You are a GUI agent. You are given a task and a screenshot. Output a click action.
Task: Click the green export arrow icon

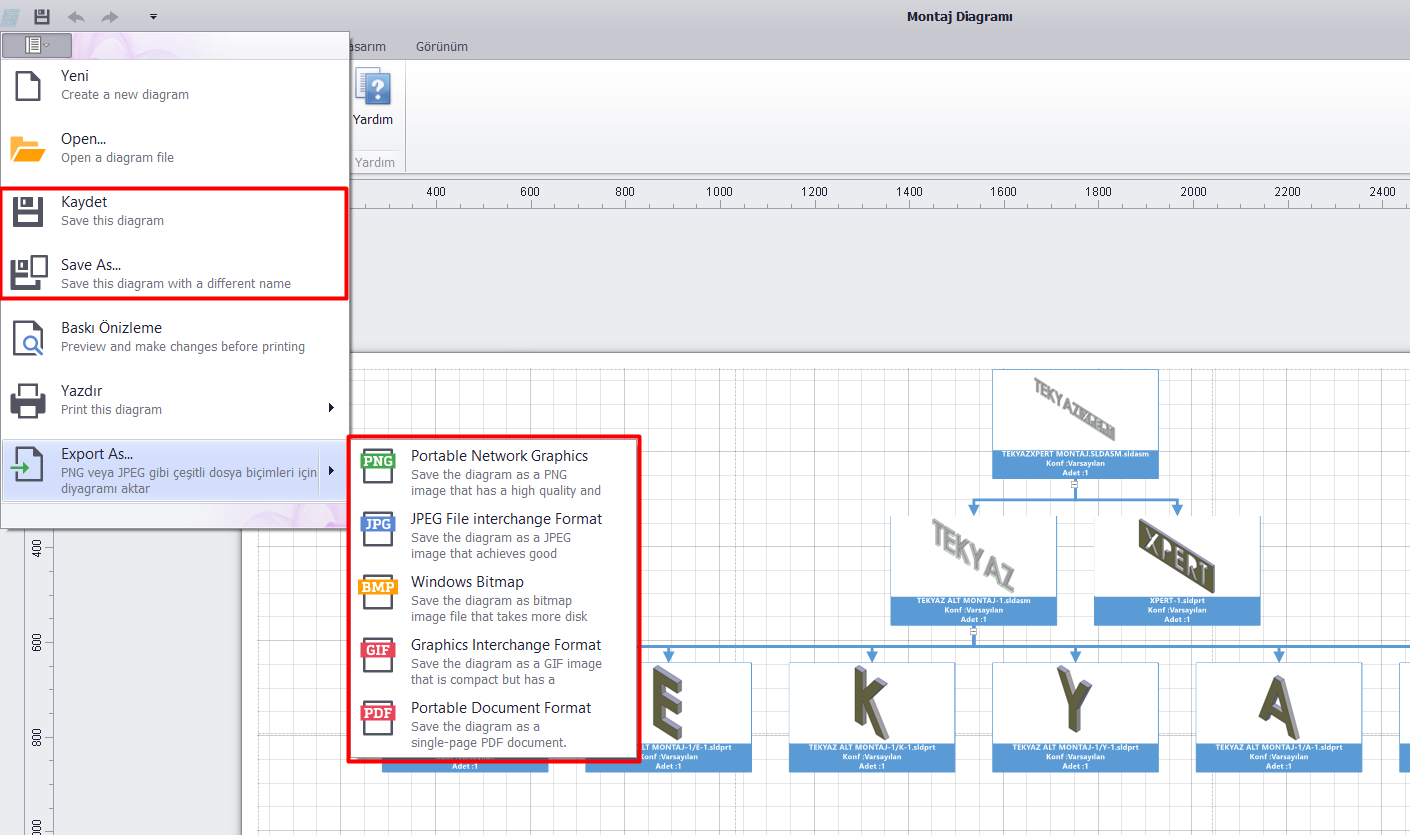[28, 465]
